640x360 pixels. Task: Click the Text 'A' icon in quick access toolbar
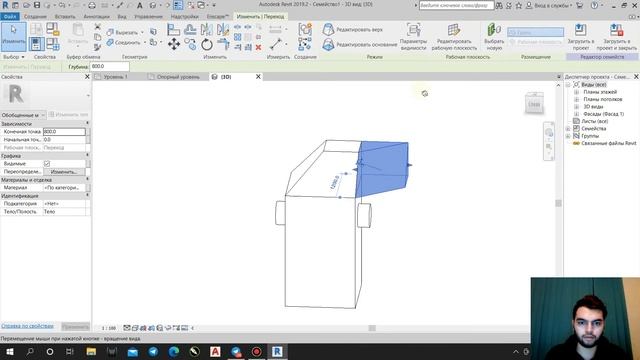(140, 5)
